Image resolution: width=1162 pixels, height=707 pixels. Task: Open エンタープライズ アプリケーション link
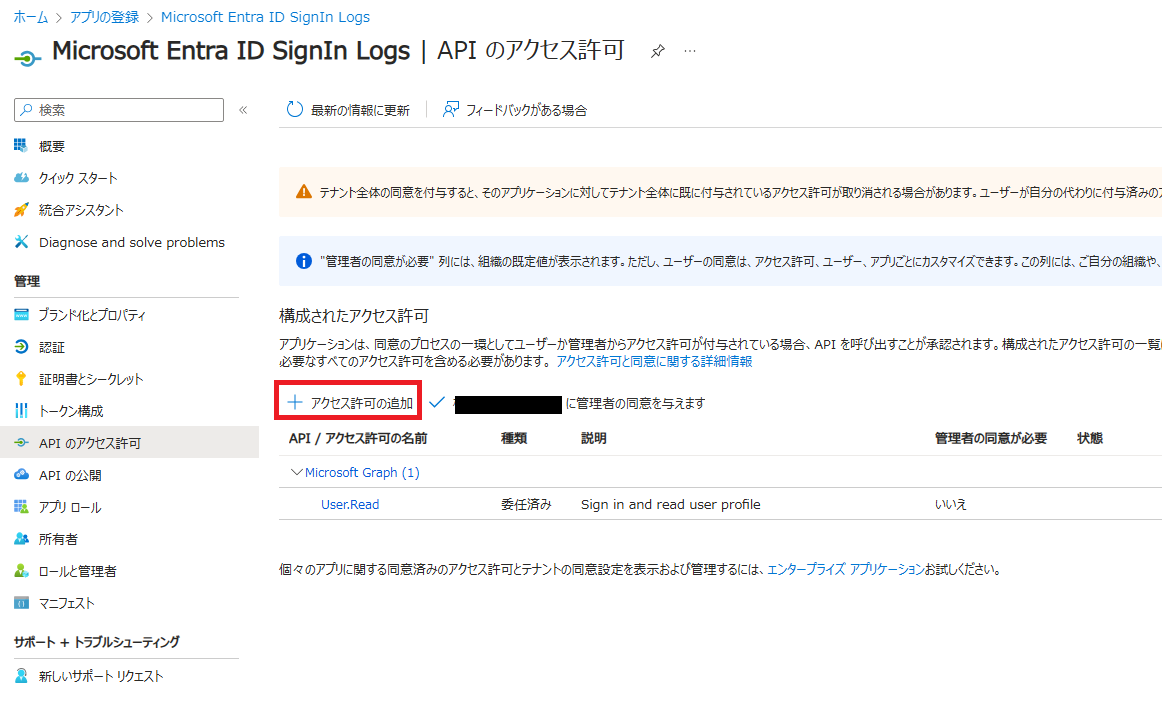[x=846, y=569]
